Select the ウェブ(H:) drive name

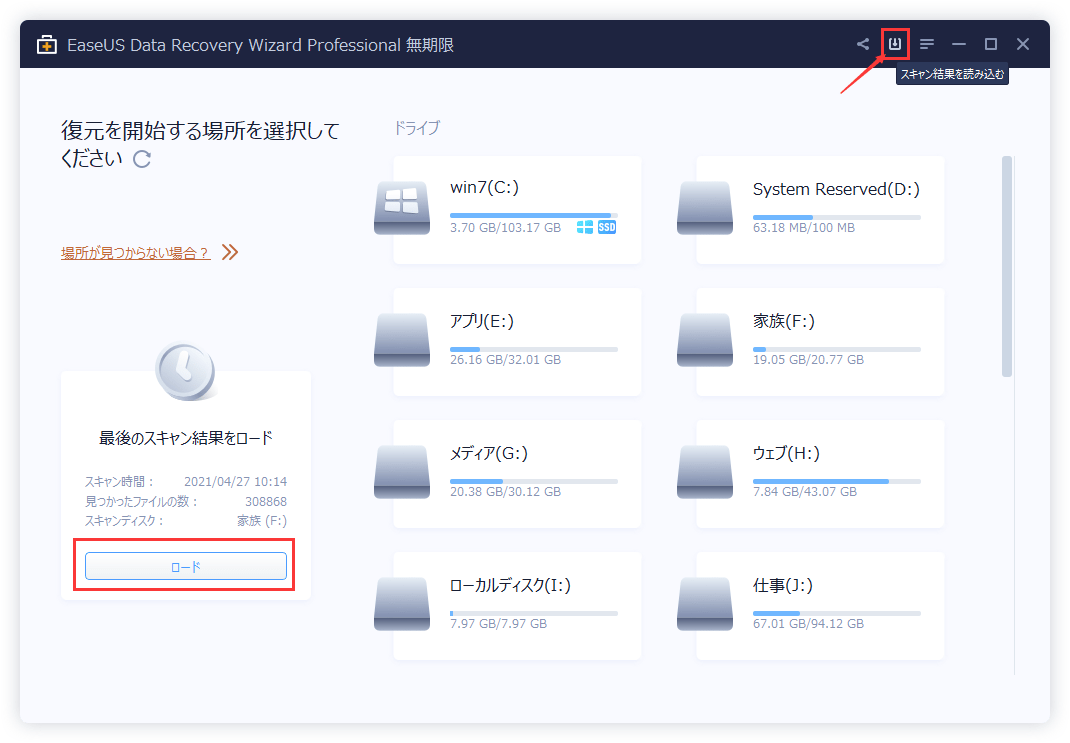point(786,453)
